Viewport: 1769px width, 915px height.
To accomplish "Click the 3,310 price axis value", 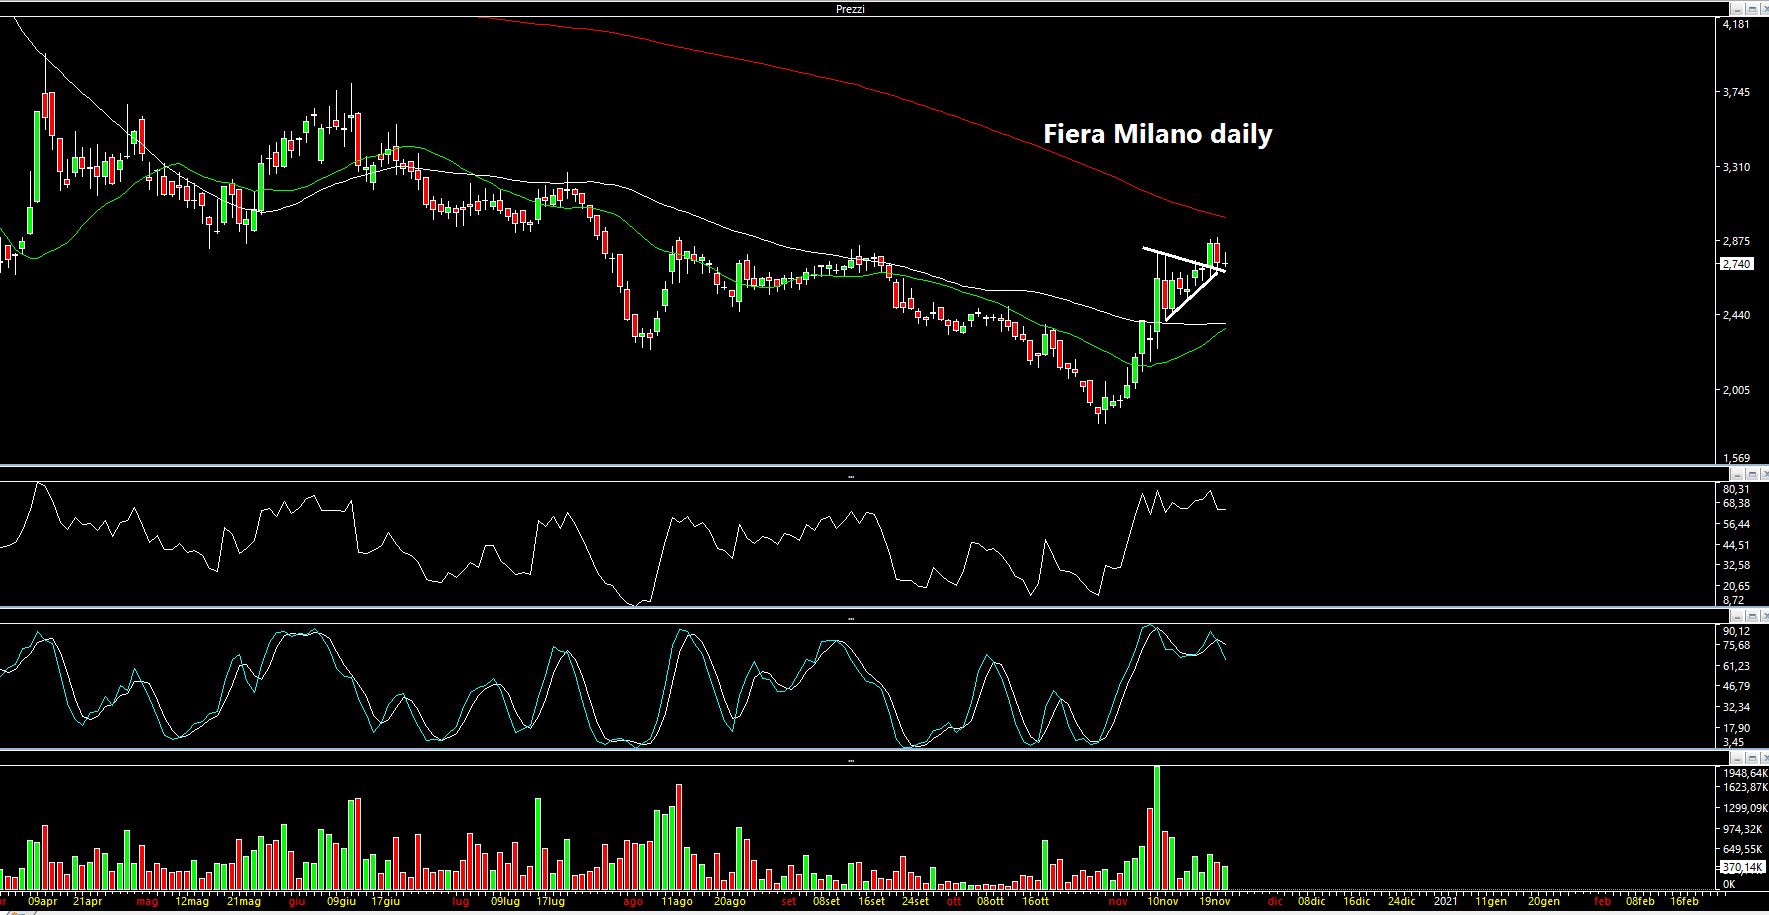I will [x=1736, y=167].
